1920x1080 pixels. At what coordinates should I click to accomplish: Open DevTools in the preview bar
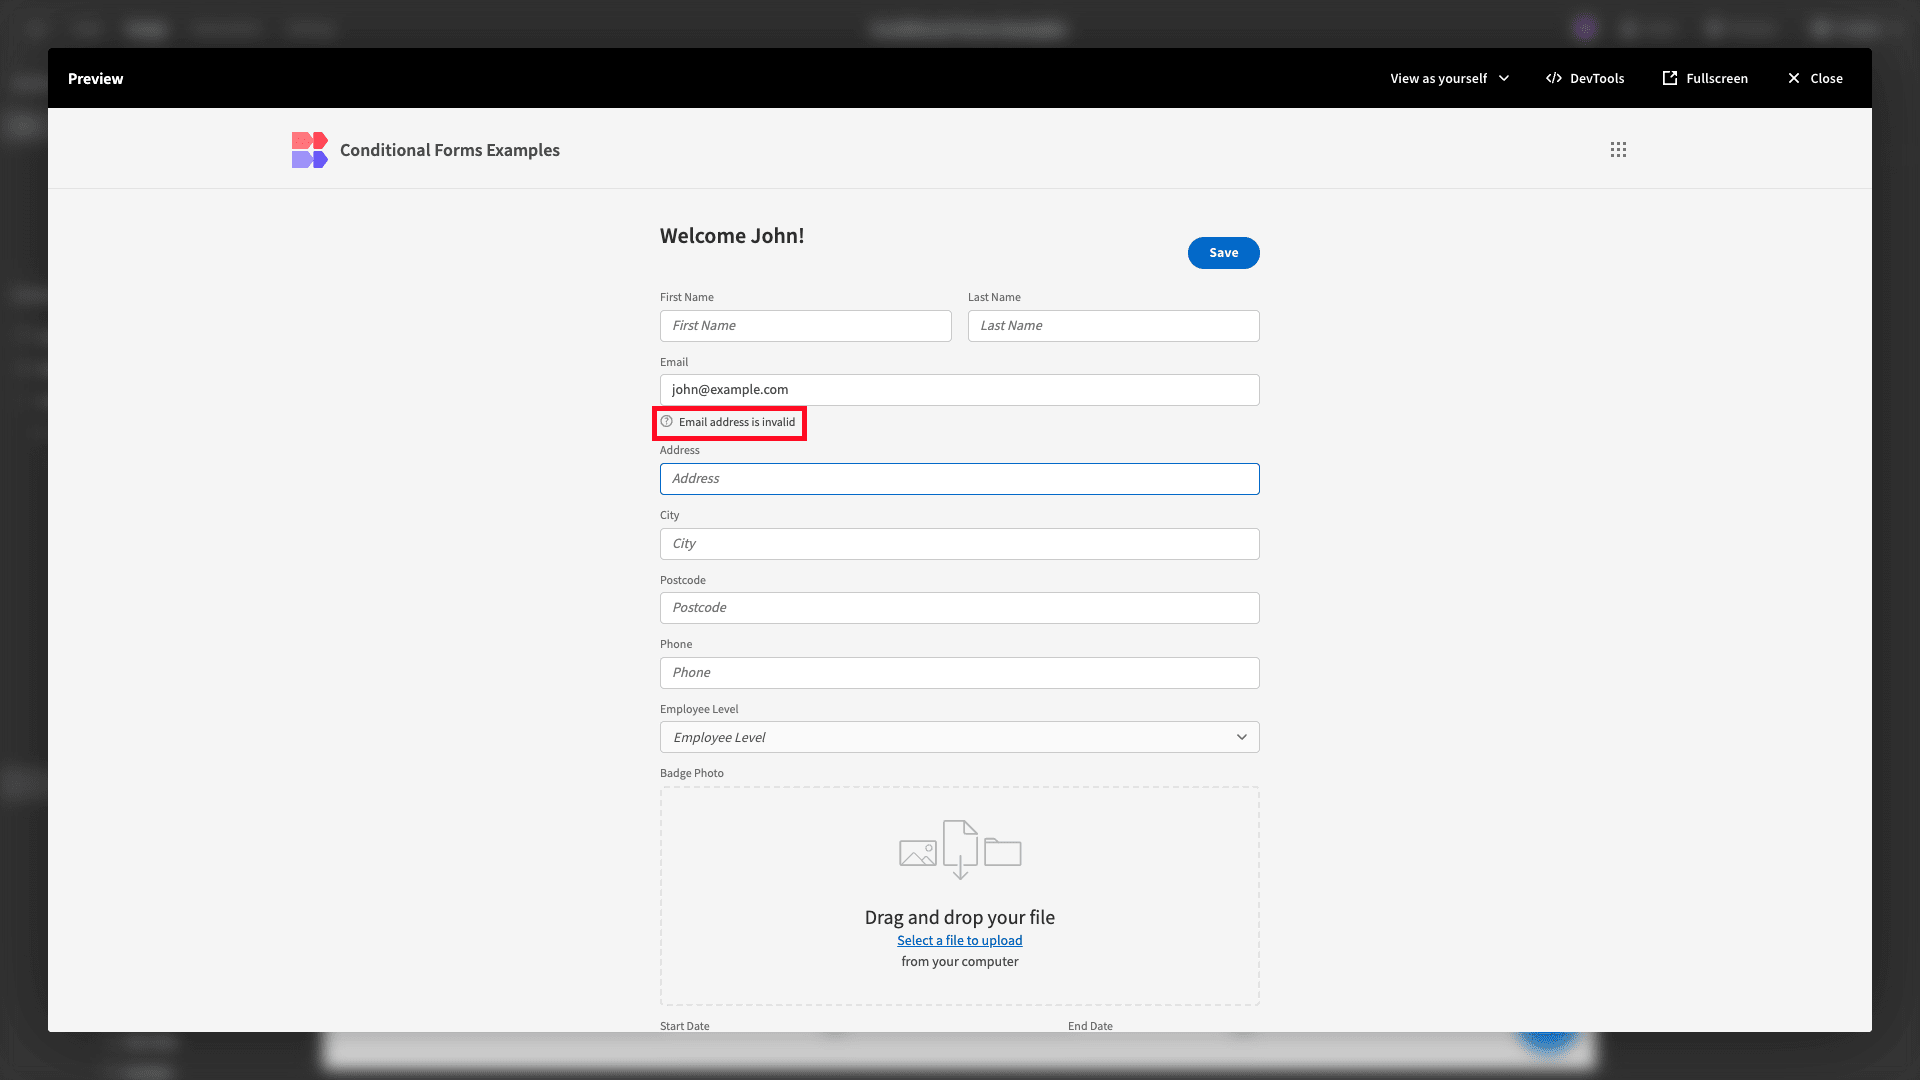coord(1585,78)
